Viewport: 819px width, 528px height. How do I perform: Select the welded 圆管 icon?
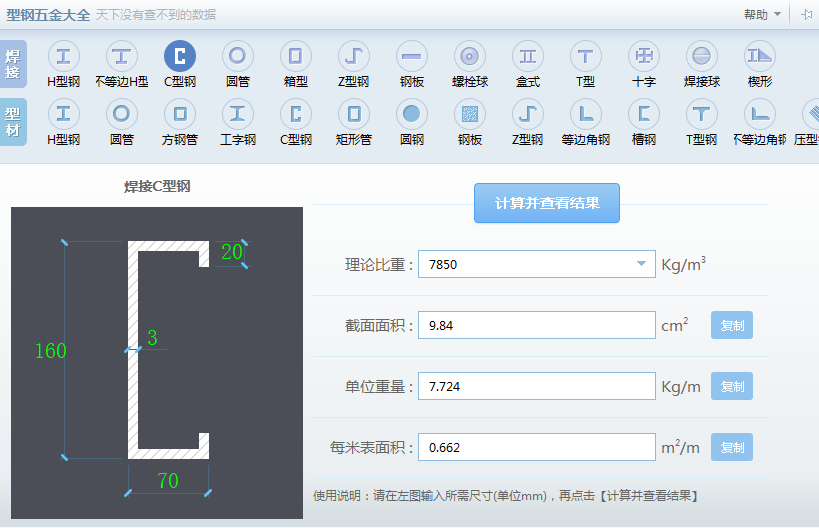point(238,56)
